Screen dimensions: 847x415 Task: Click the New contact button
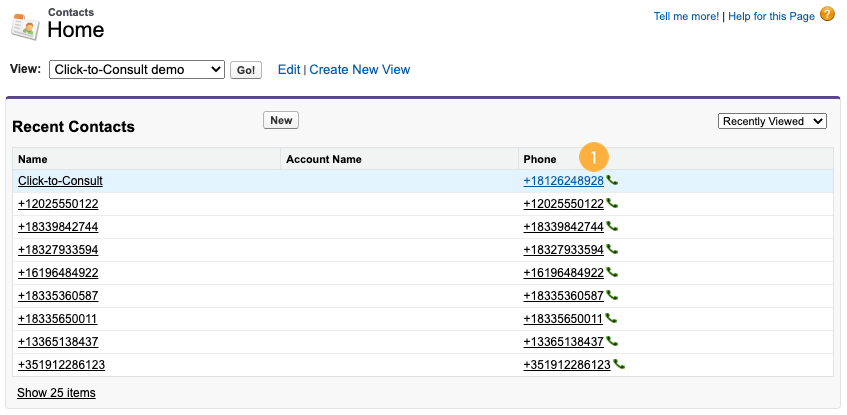click(x=281, y=120)
